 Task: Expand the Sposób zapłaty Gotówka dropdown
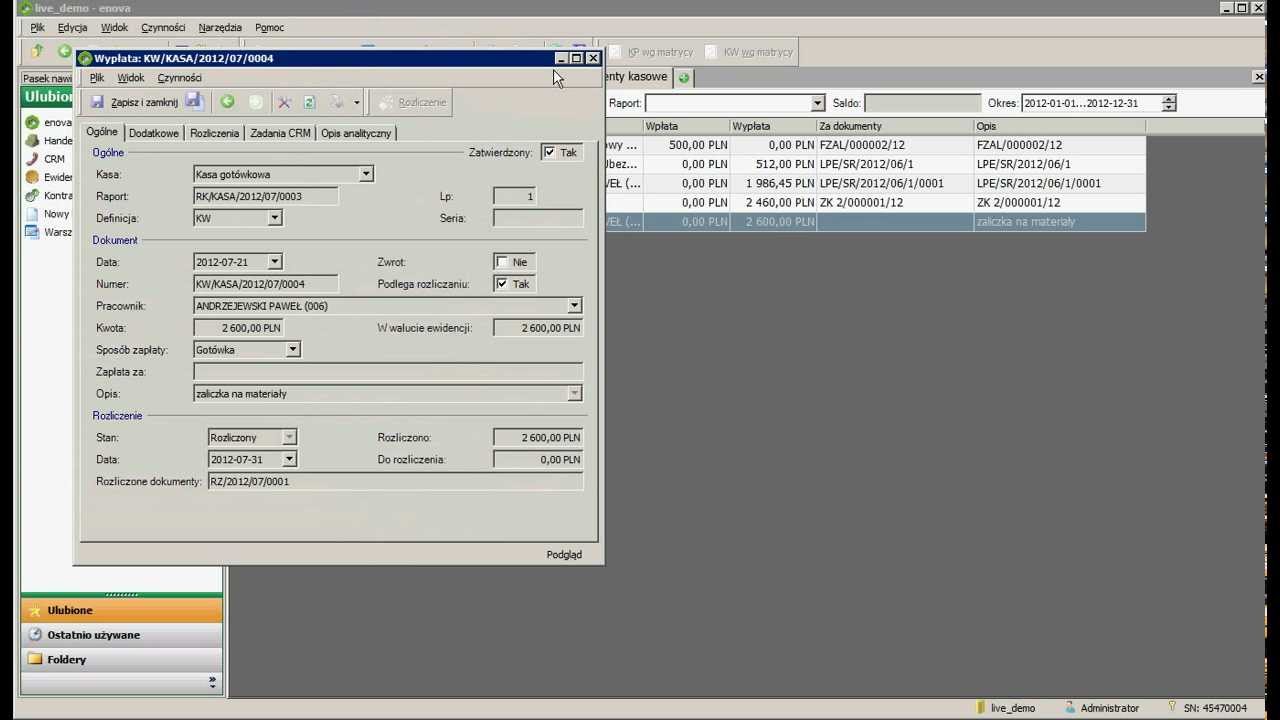[x=293, y=350]
